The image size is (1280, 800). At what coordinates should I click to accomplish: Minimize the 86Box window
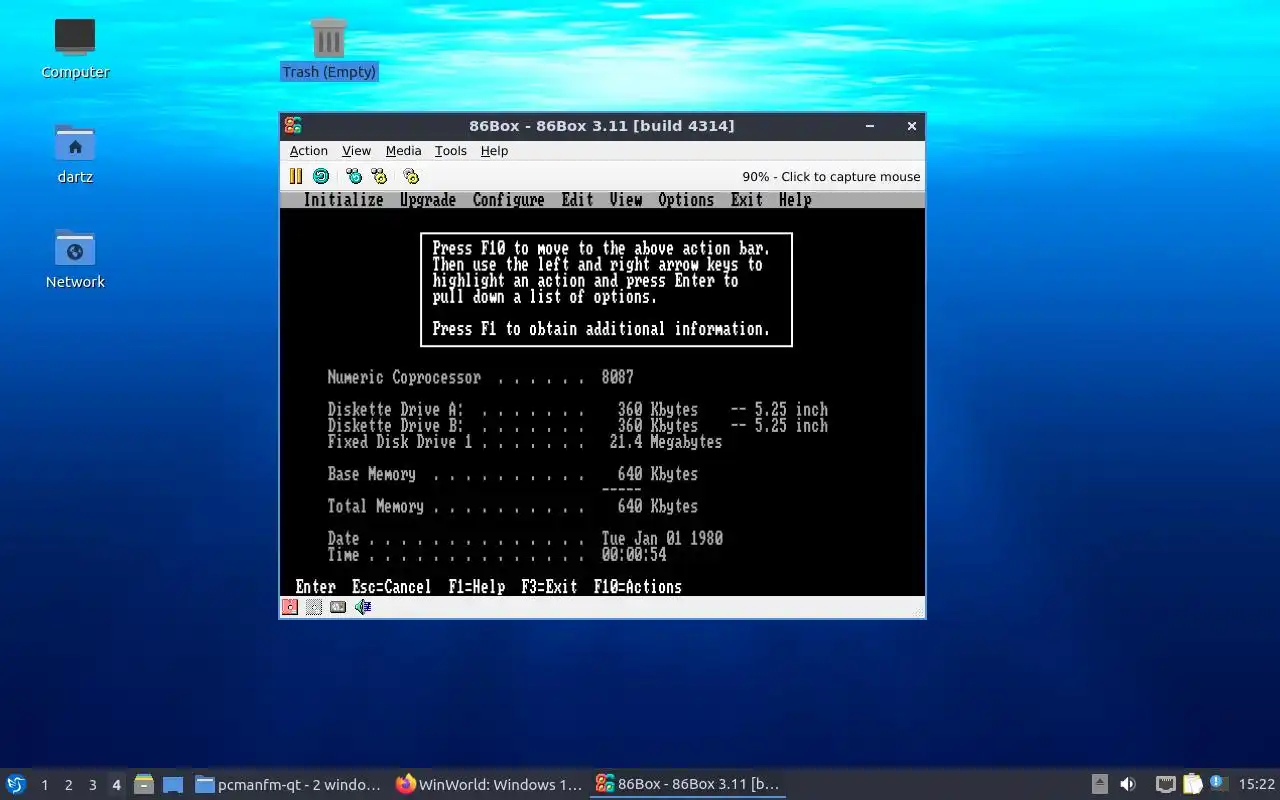(x=870, y=126)
